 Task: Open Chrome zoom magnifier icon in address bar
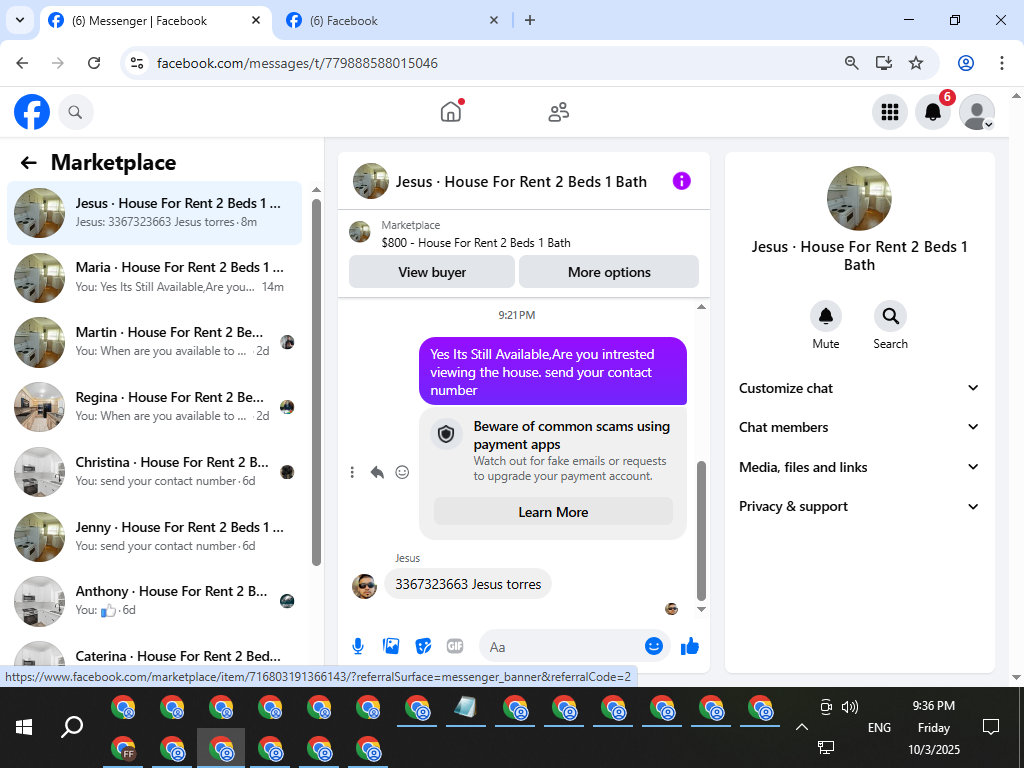click(x=852, y=63)
